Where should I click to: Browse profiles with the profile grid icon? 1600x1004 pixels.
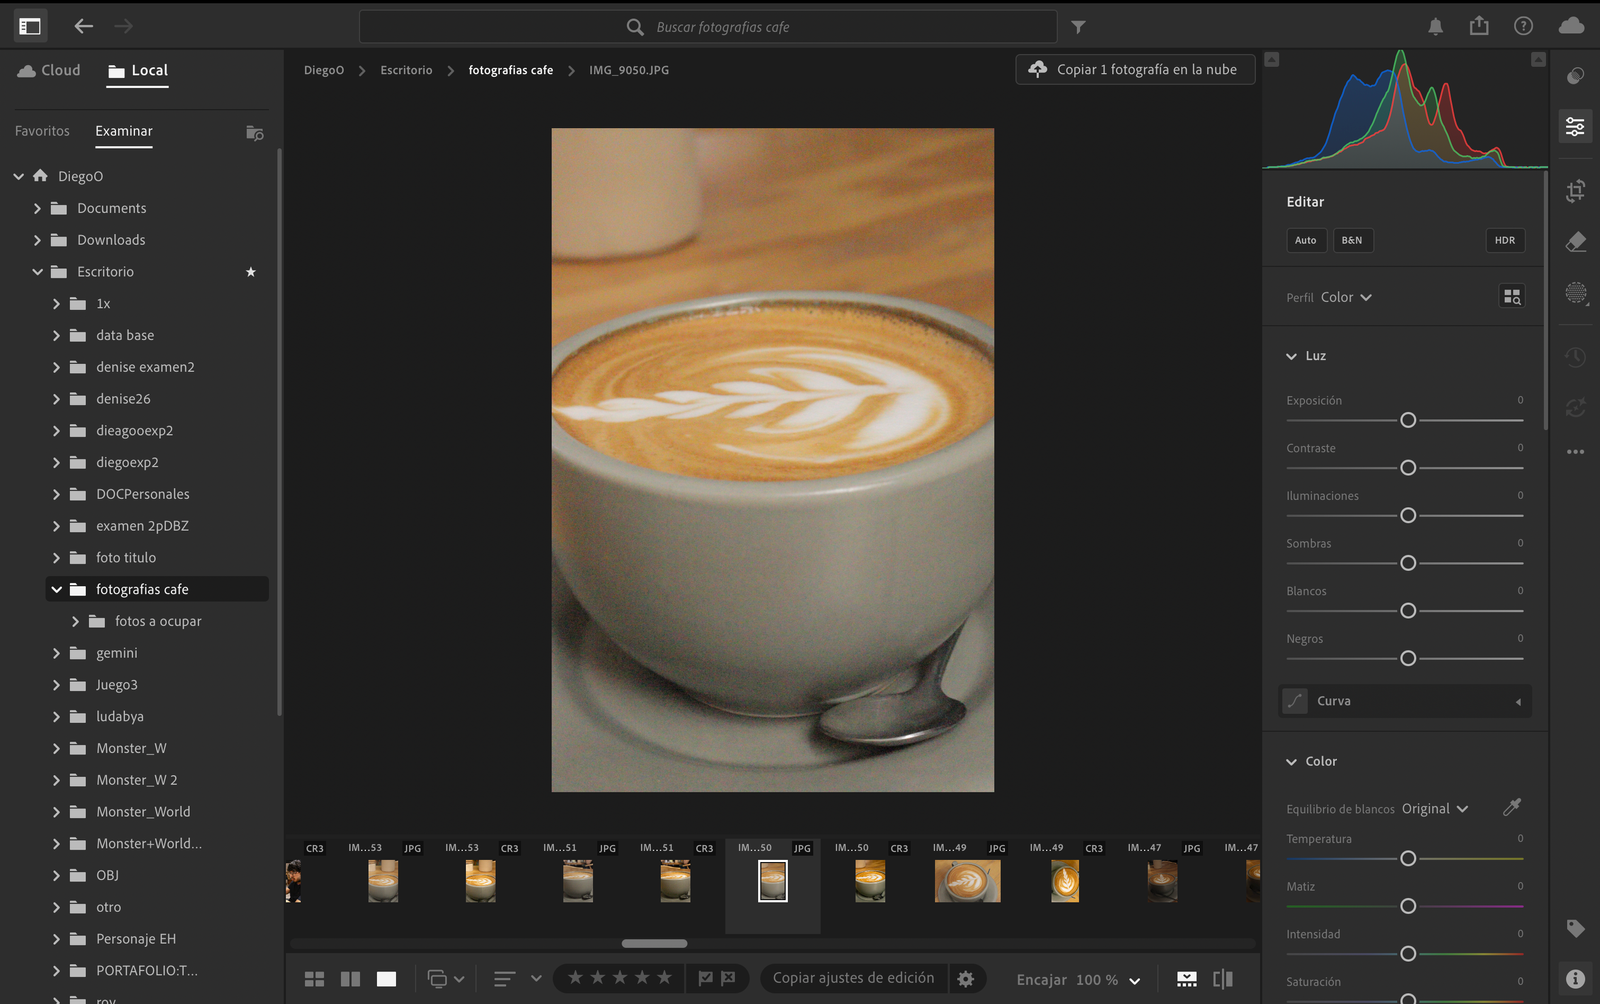click(x=1511, y=297)
